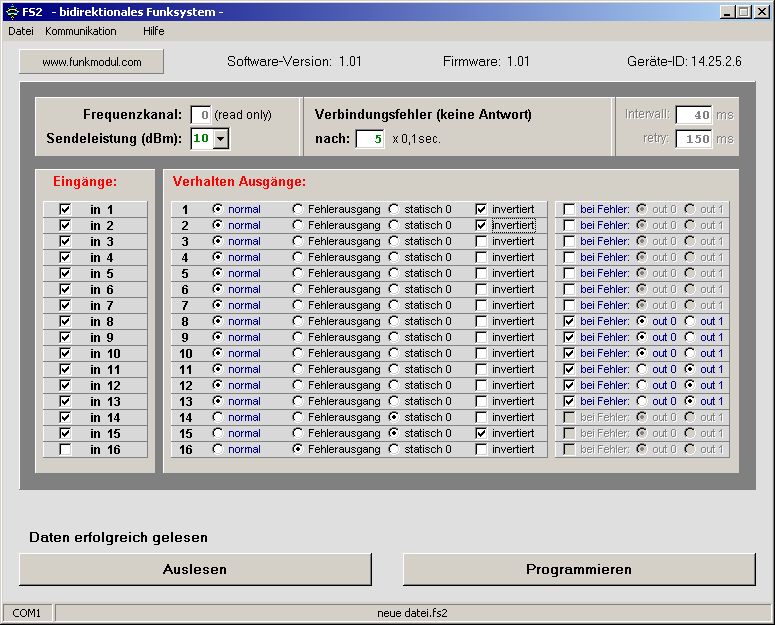
Task: Click the Programmieren button
Action: [579, 569]
